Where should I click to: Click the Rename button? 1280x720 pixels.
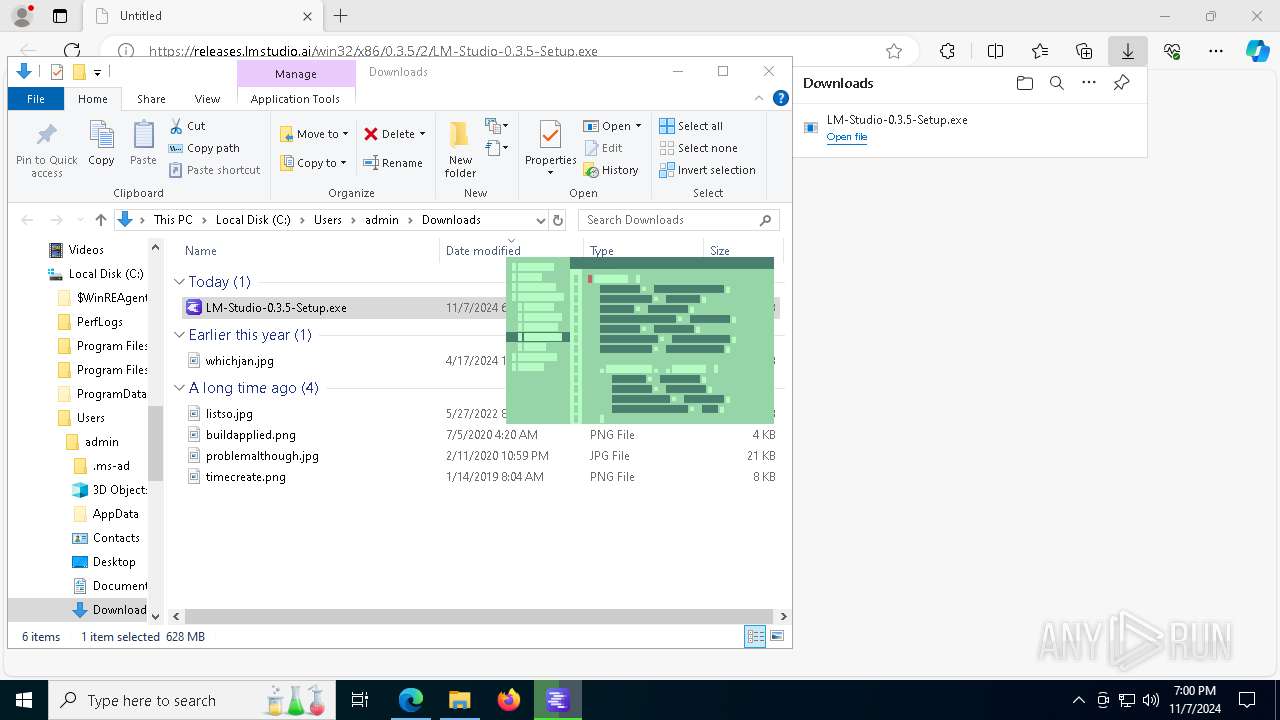pos(393,163)
